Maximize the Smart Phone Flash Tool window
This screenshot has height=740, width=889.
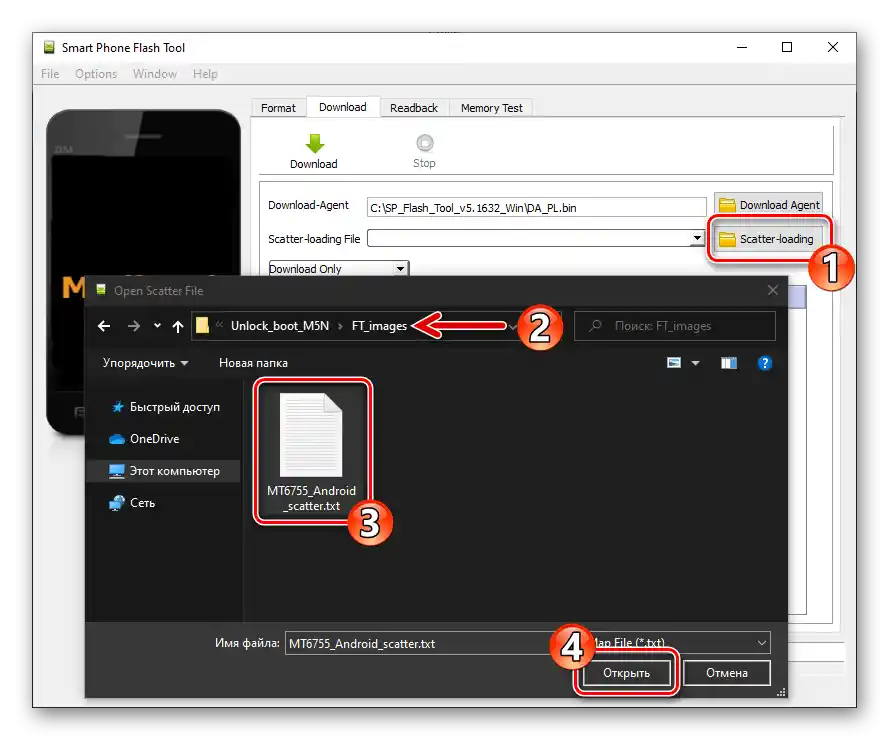click(x=787, y=47)
